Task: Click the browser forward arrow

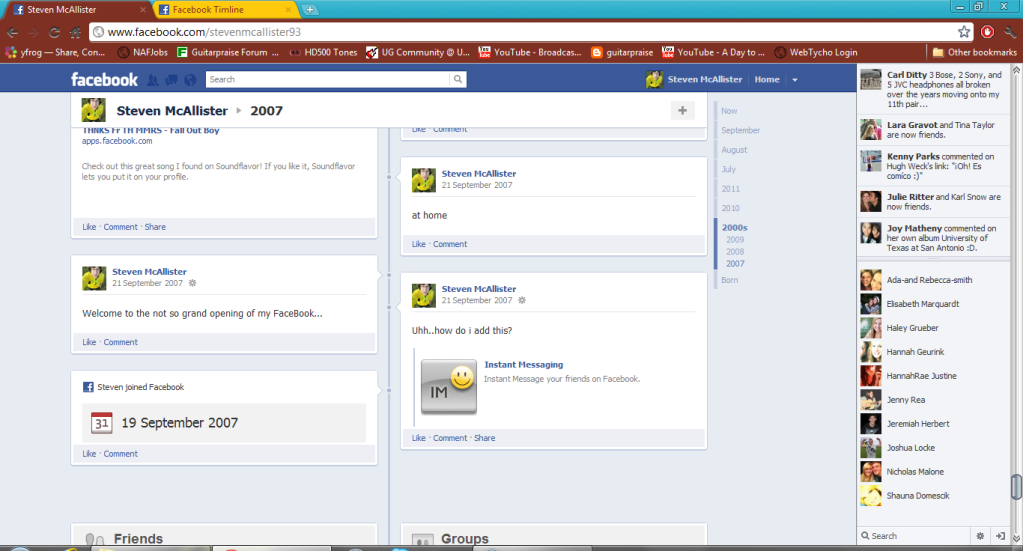Action: coord(33,32)
